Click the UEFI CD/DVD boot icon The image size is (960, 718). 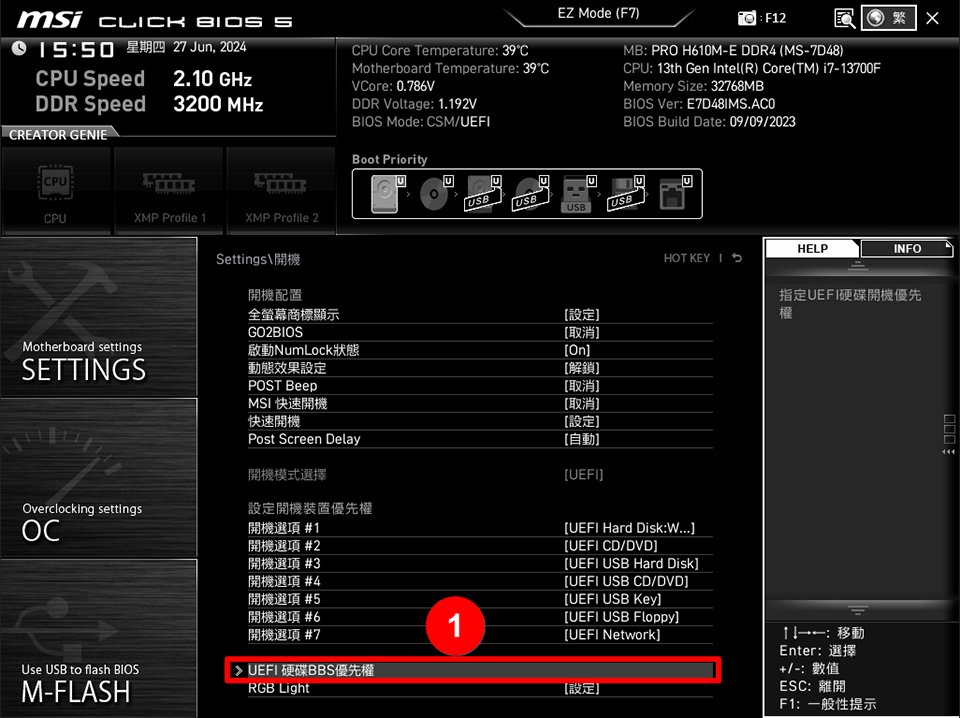(x=434, y=193)
